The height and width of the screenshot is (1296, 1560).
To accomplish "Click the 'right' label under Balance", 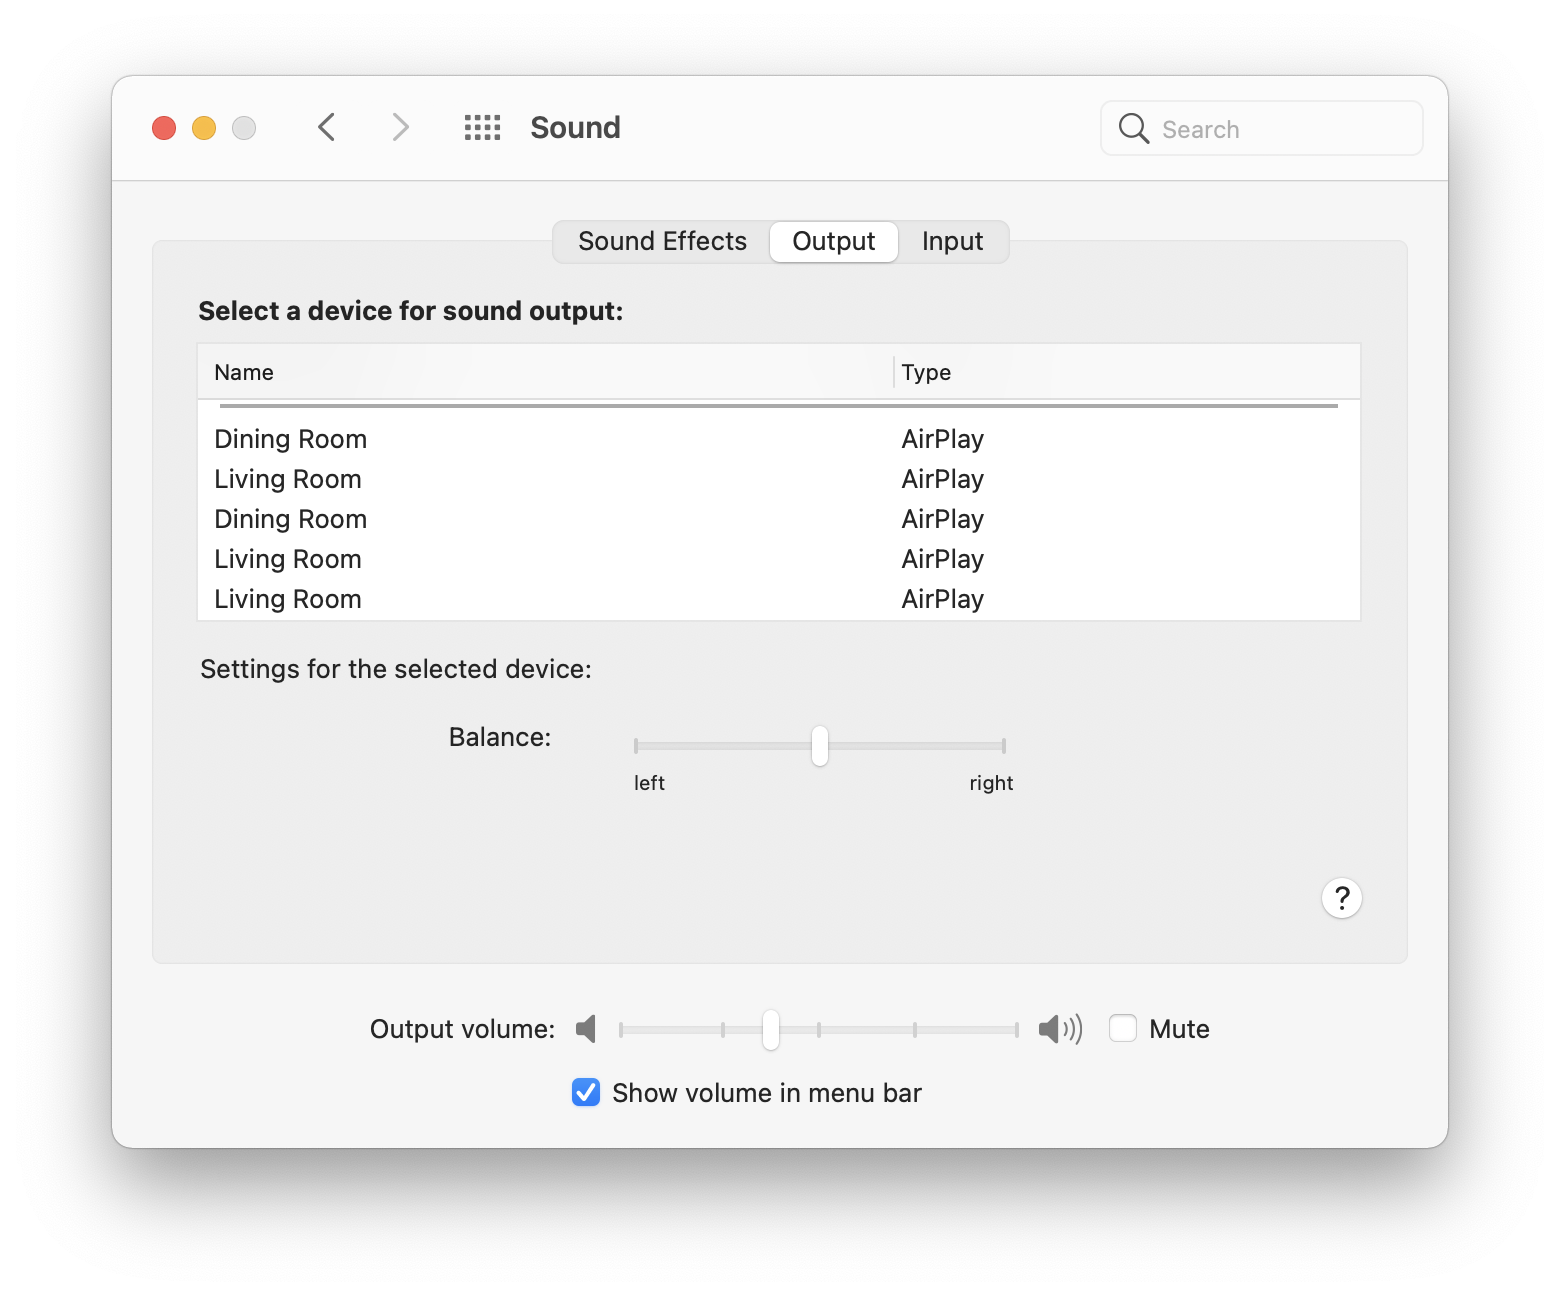I will [x=991, y=783].
